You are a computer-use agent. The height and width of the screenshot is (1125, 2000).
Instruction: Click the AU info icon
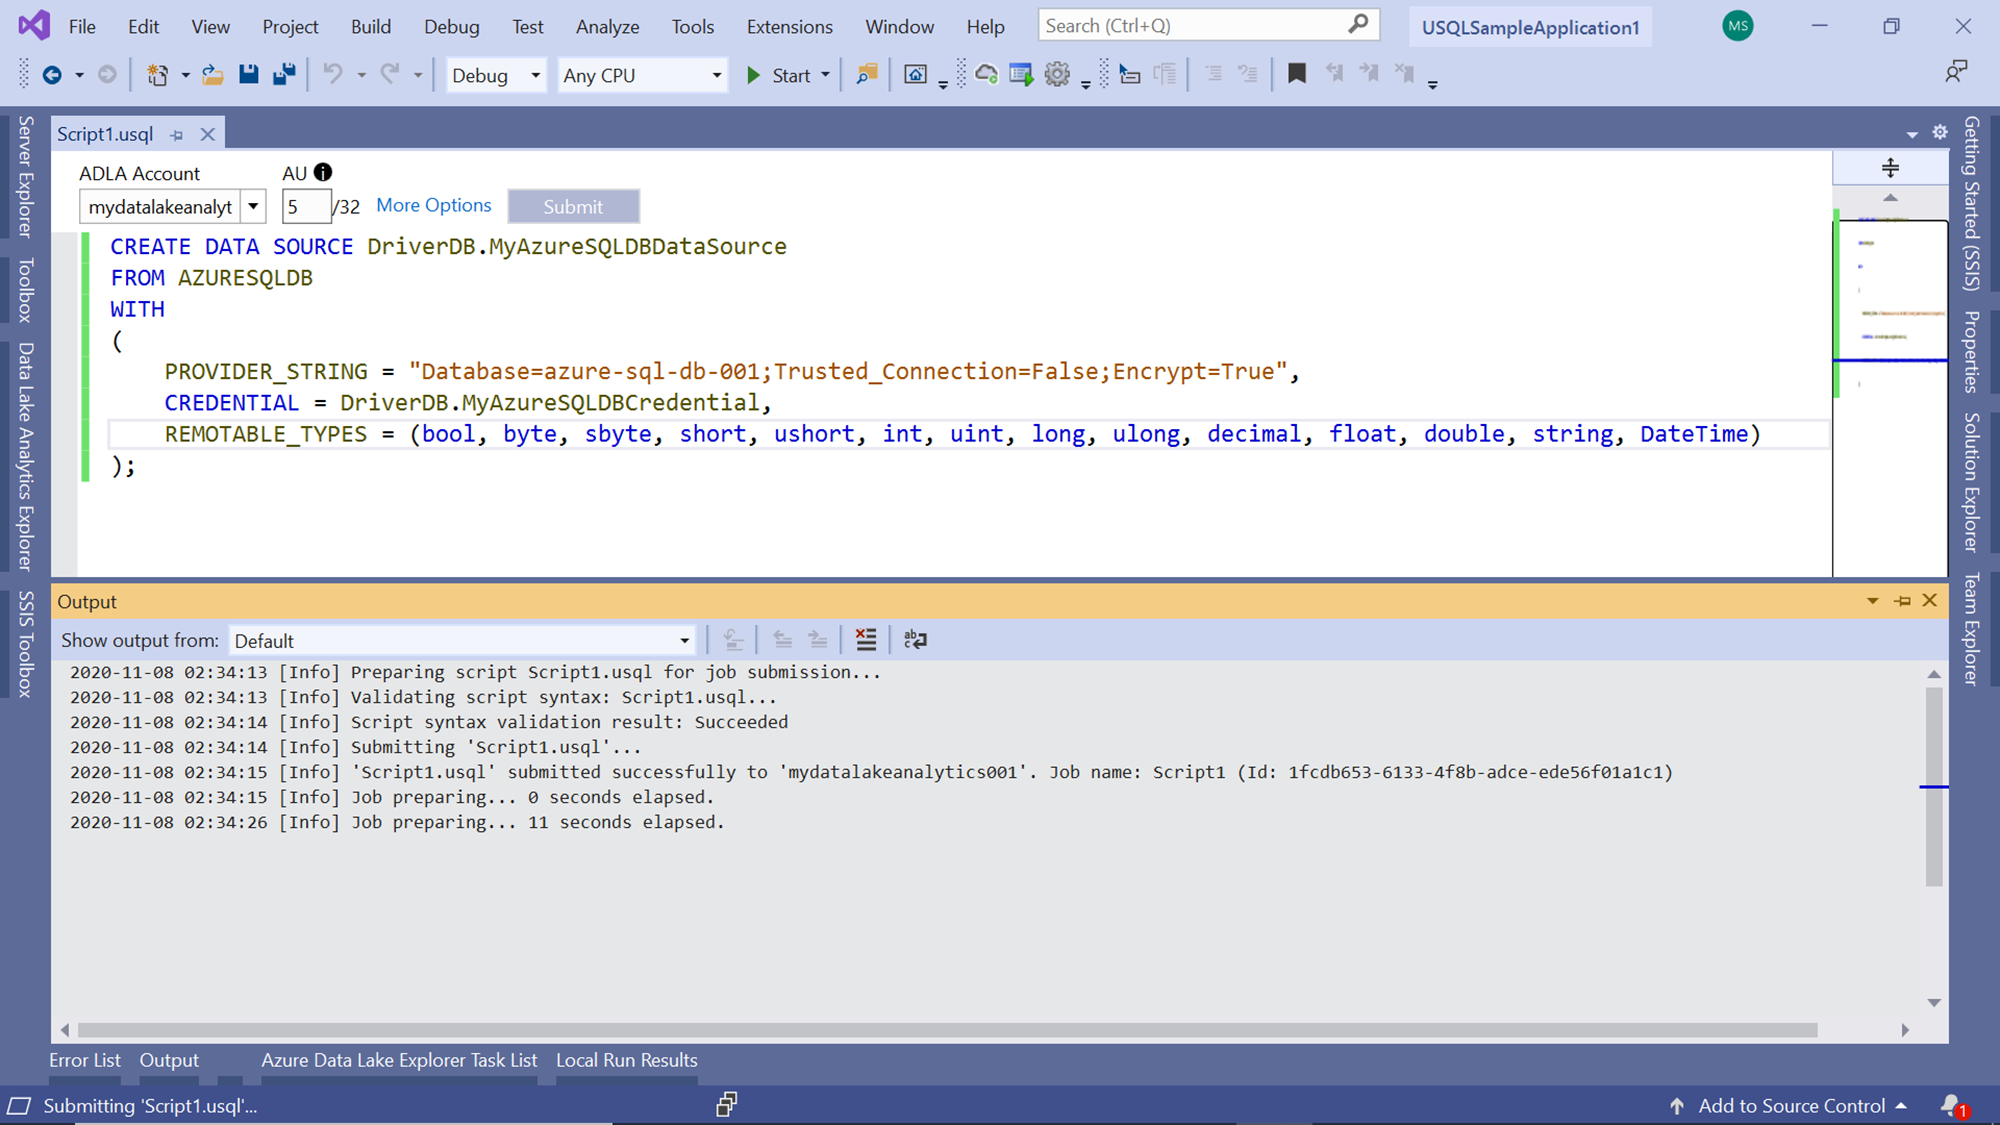click(x=323, y=172)
